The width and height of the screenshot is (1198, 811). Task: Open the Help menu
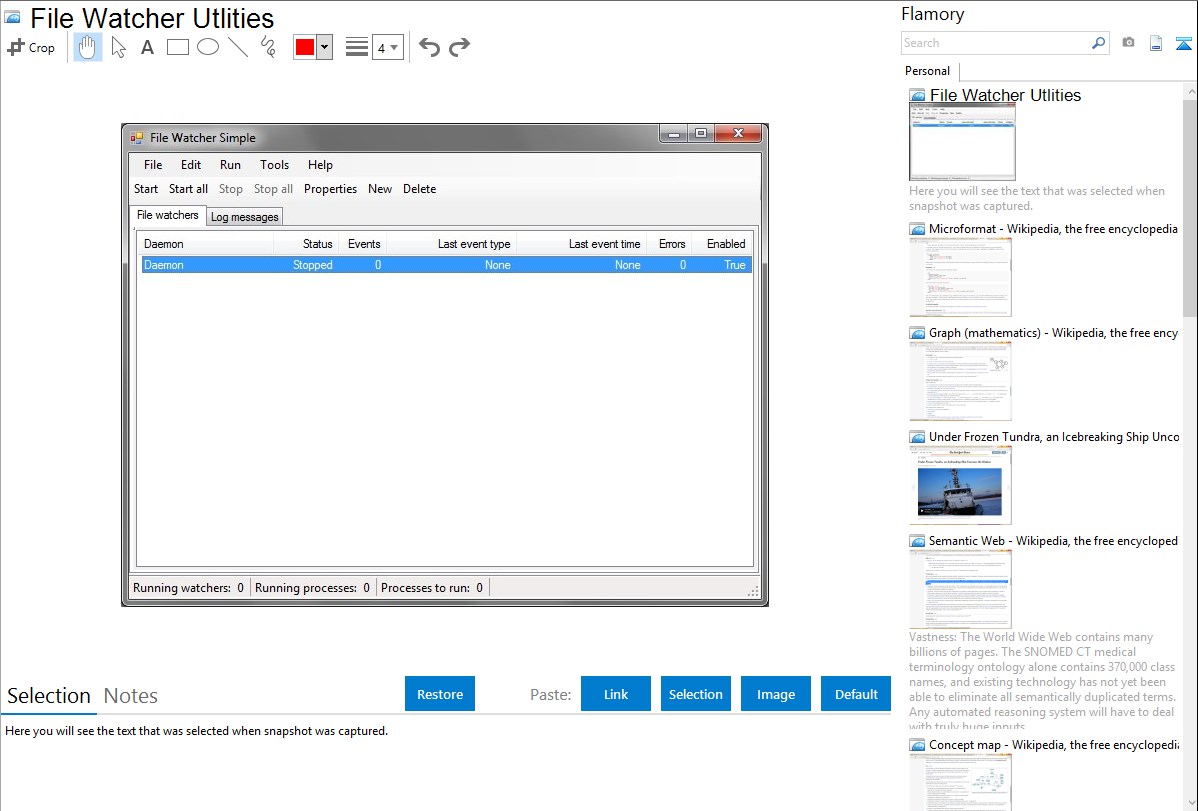pos(320,164)
